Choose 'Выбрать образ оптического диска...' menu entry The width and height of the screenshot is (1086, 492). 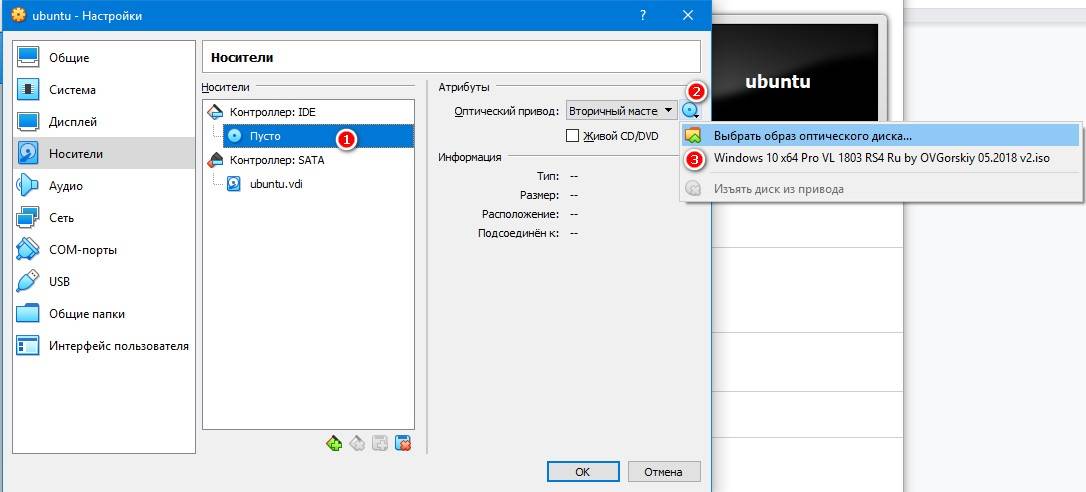812,136
